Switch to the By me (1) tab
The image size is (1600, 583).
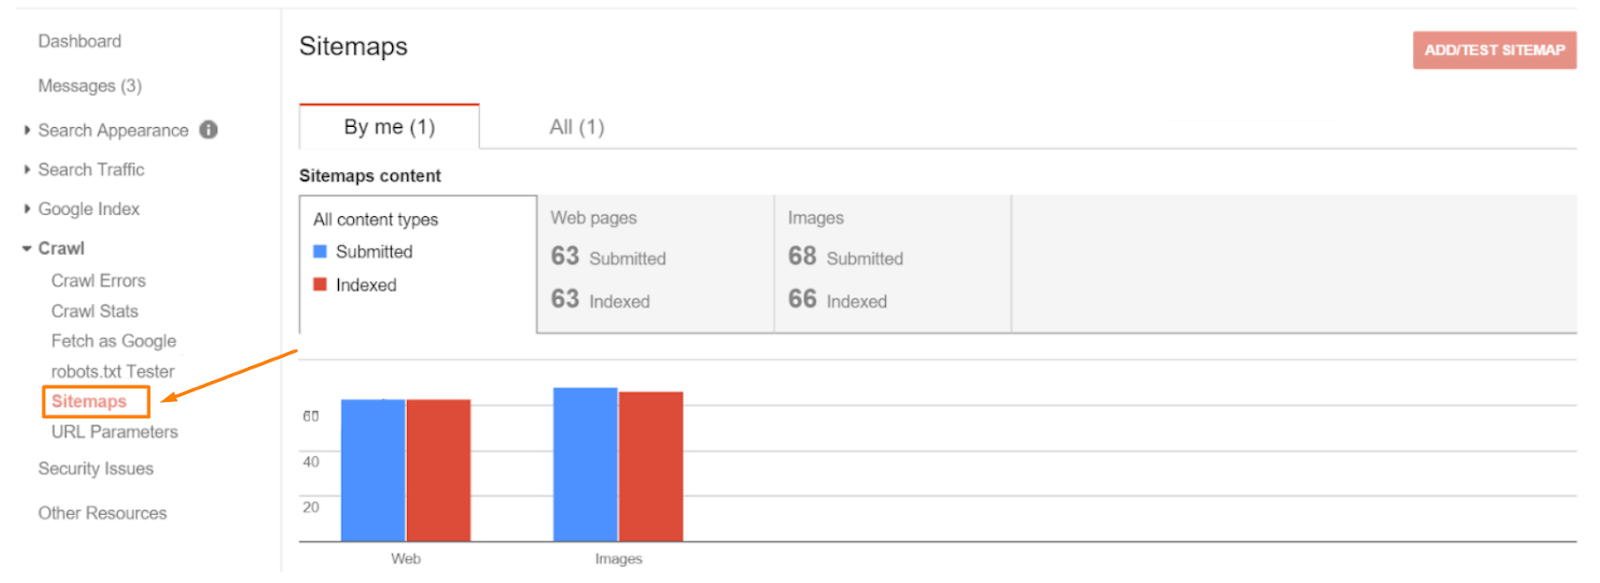pos(389,127)
